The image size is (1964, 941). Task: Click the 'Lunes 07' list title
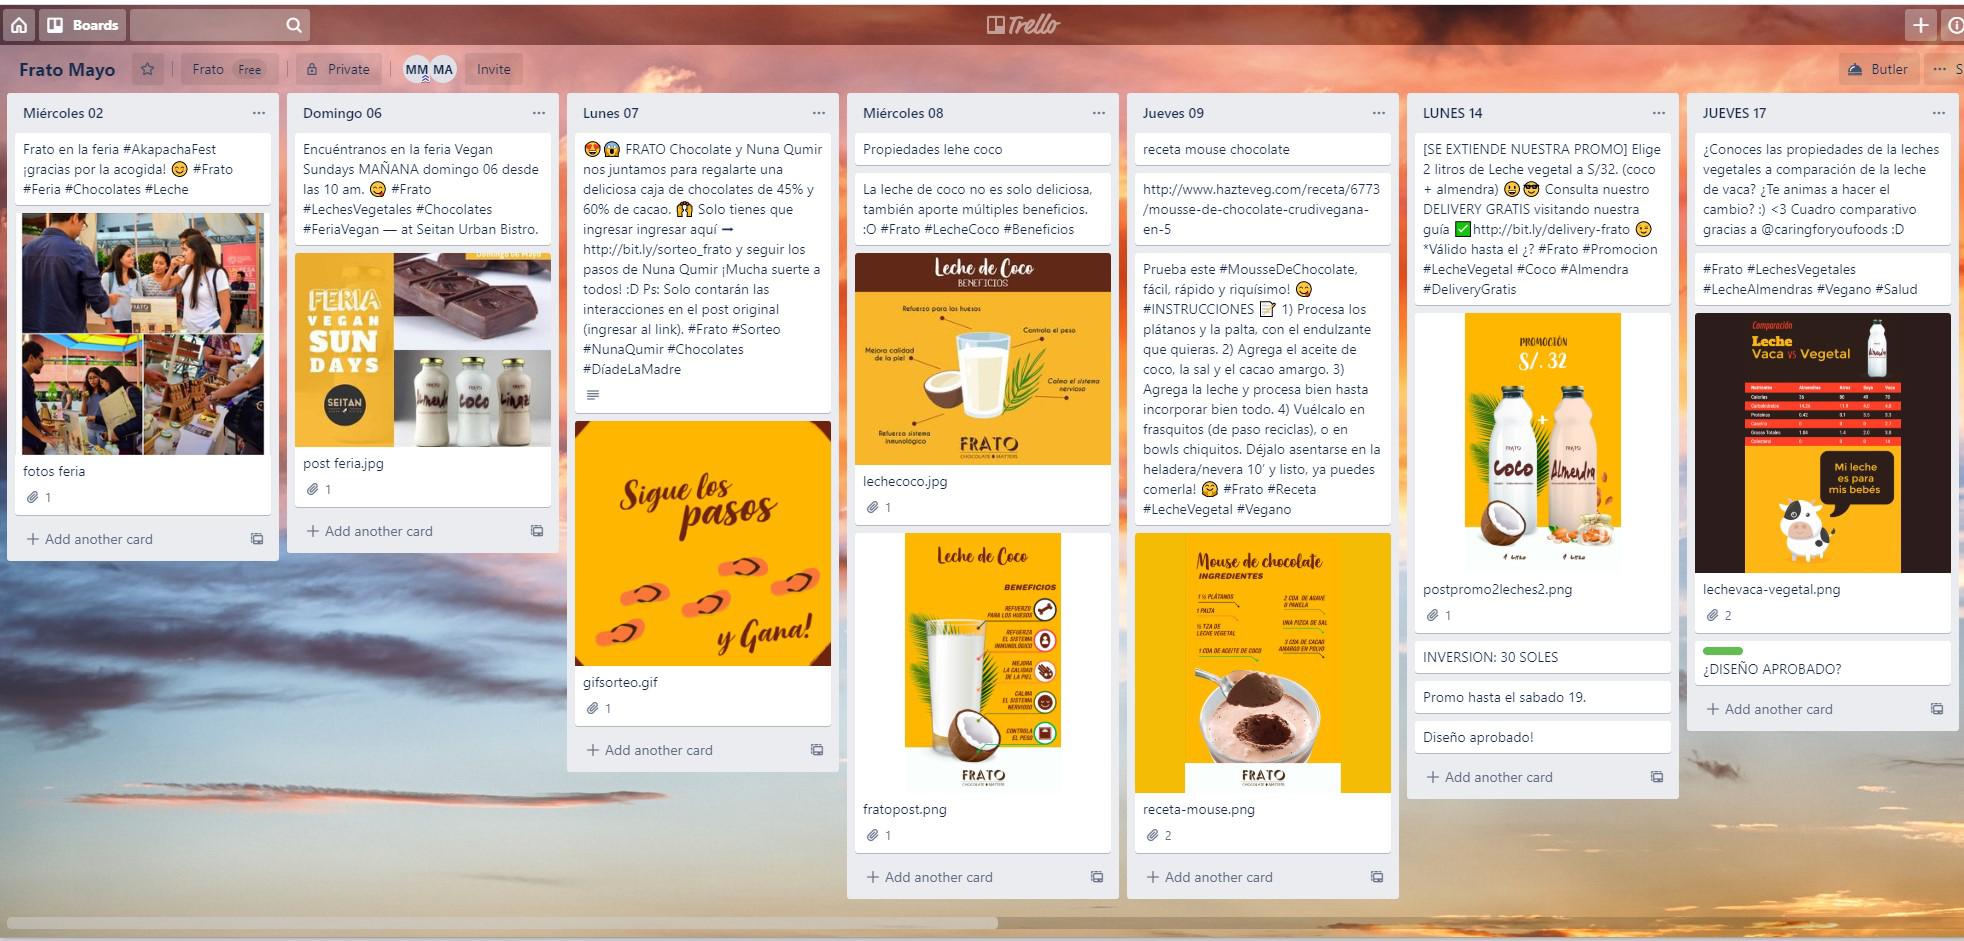(x=611, y=113)
